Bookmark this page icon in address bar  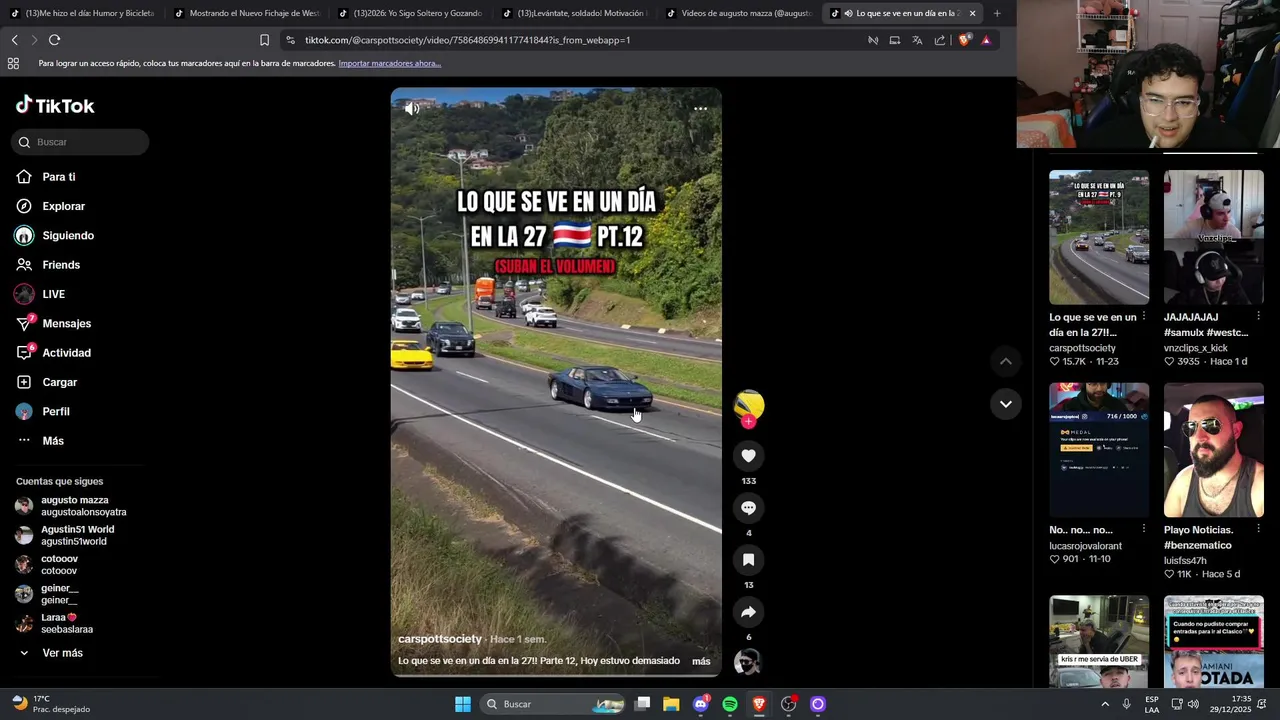pos(264,40)
